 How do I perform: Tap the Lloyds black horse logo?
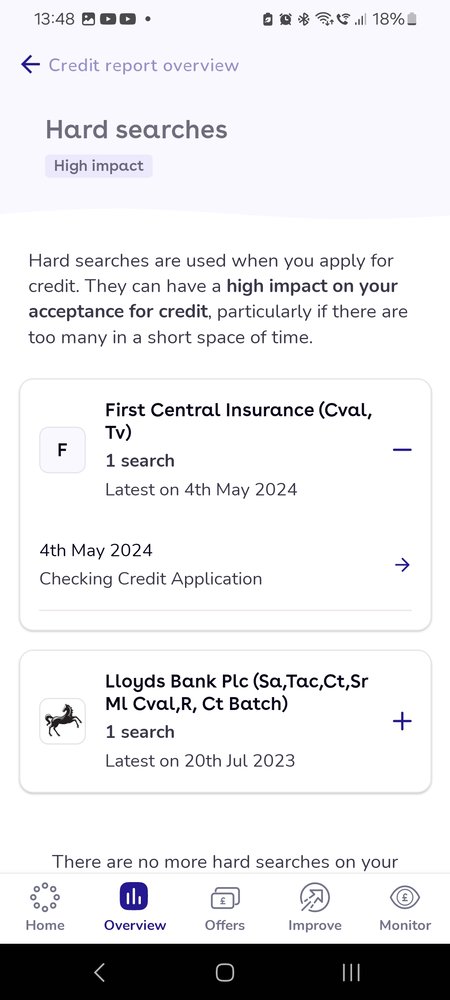pyautogui.click(x=62, y=721)
